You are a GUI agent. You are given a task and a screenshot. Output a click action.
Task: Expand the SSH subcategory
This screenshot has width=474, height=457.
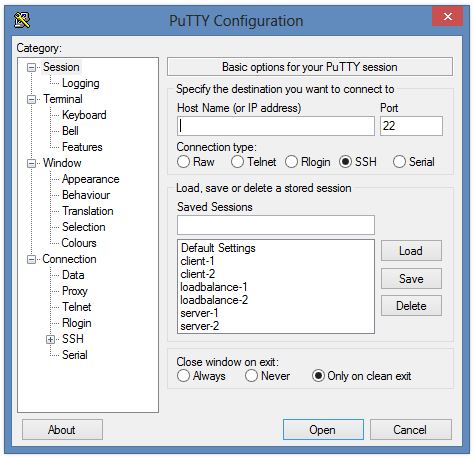pyautogui.click(x=50, y=340)
